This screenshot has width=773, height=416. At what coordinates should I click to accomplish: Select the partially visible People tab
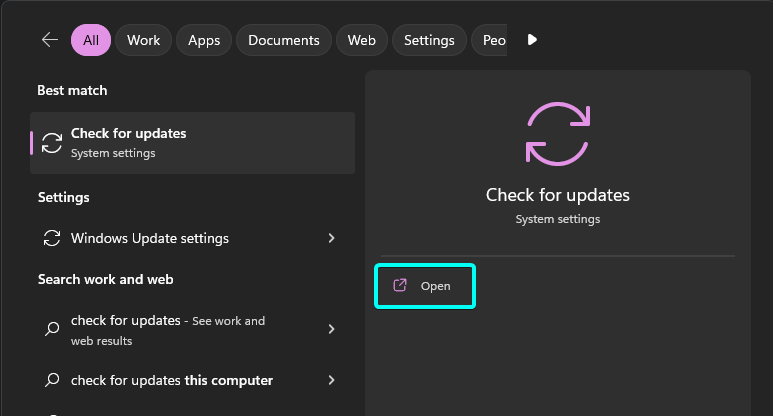[x=490, y=40]
